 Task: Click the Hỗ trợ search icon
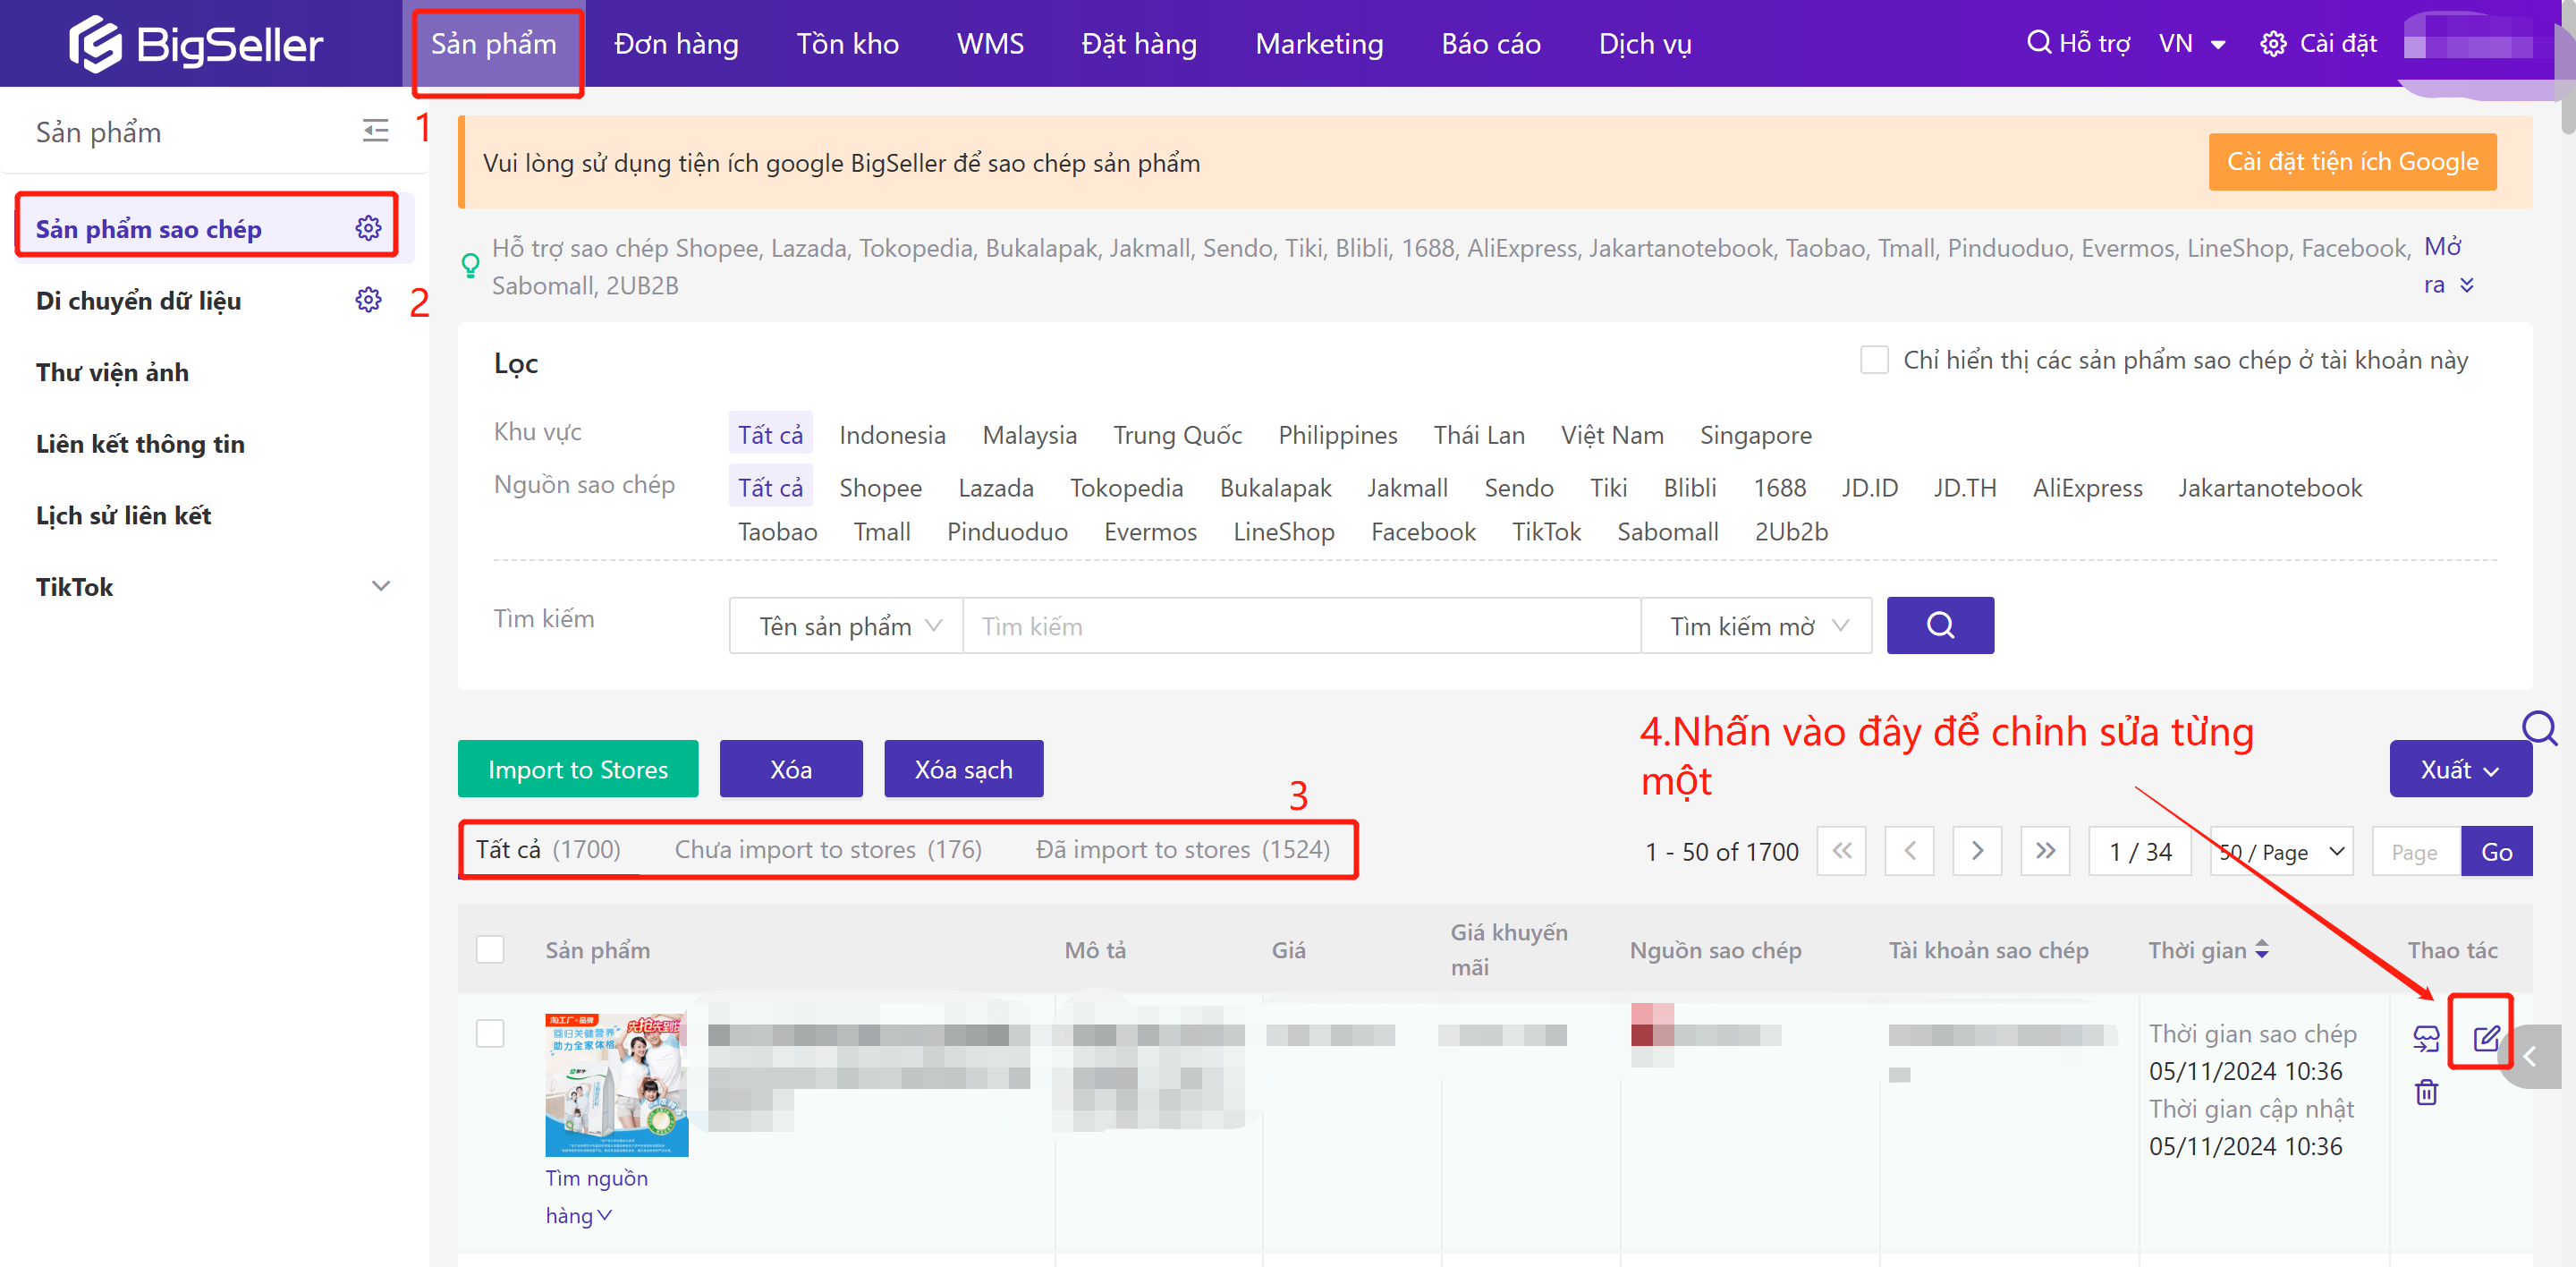(2038, 42)
